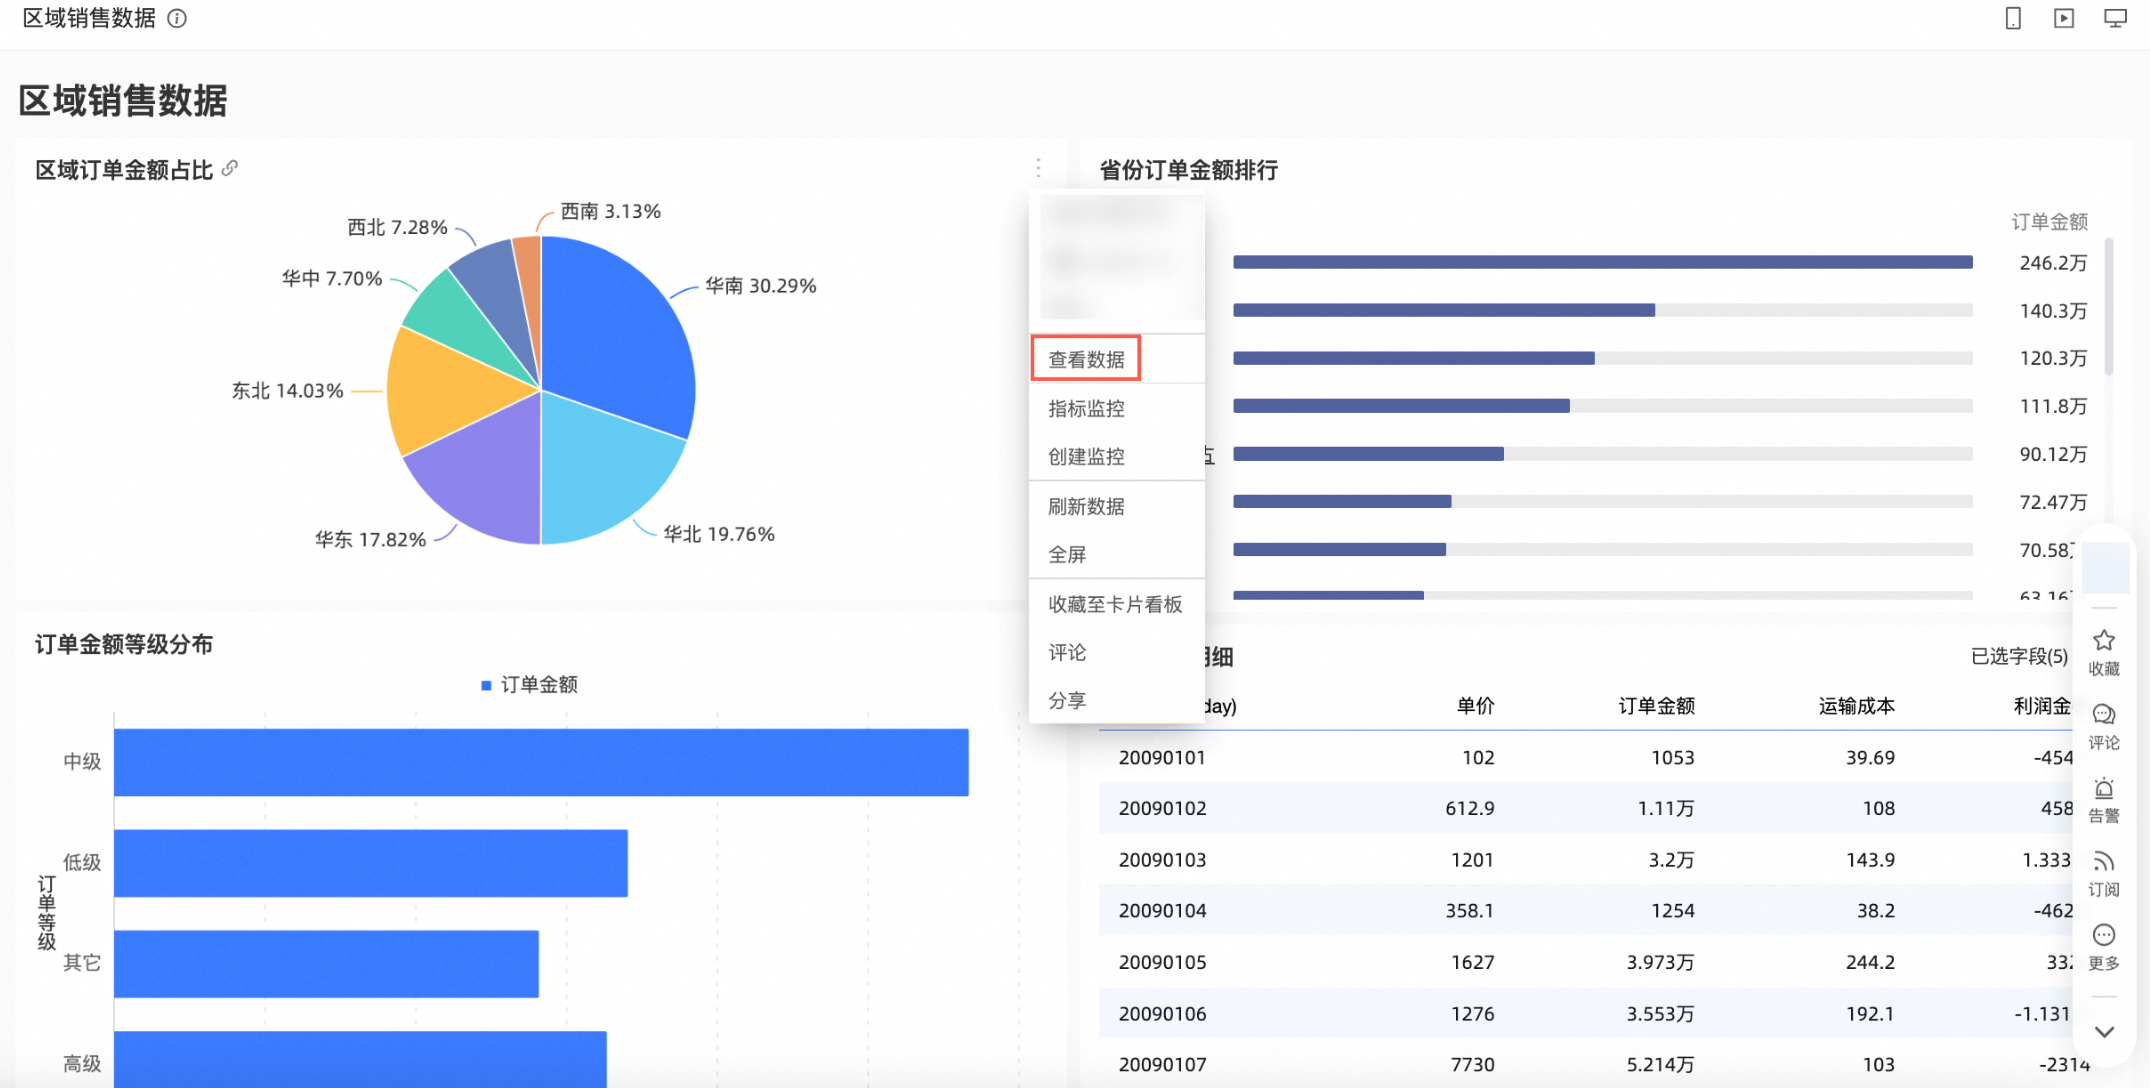Click the 收藏 star icon in sidebar
Image resolution: width=2150 pixels, height=1088 pixels.
tap(2104, 641)
